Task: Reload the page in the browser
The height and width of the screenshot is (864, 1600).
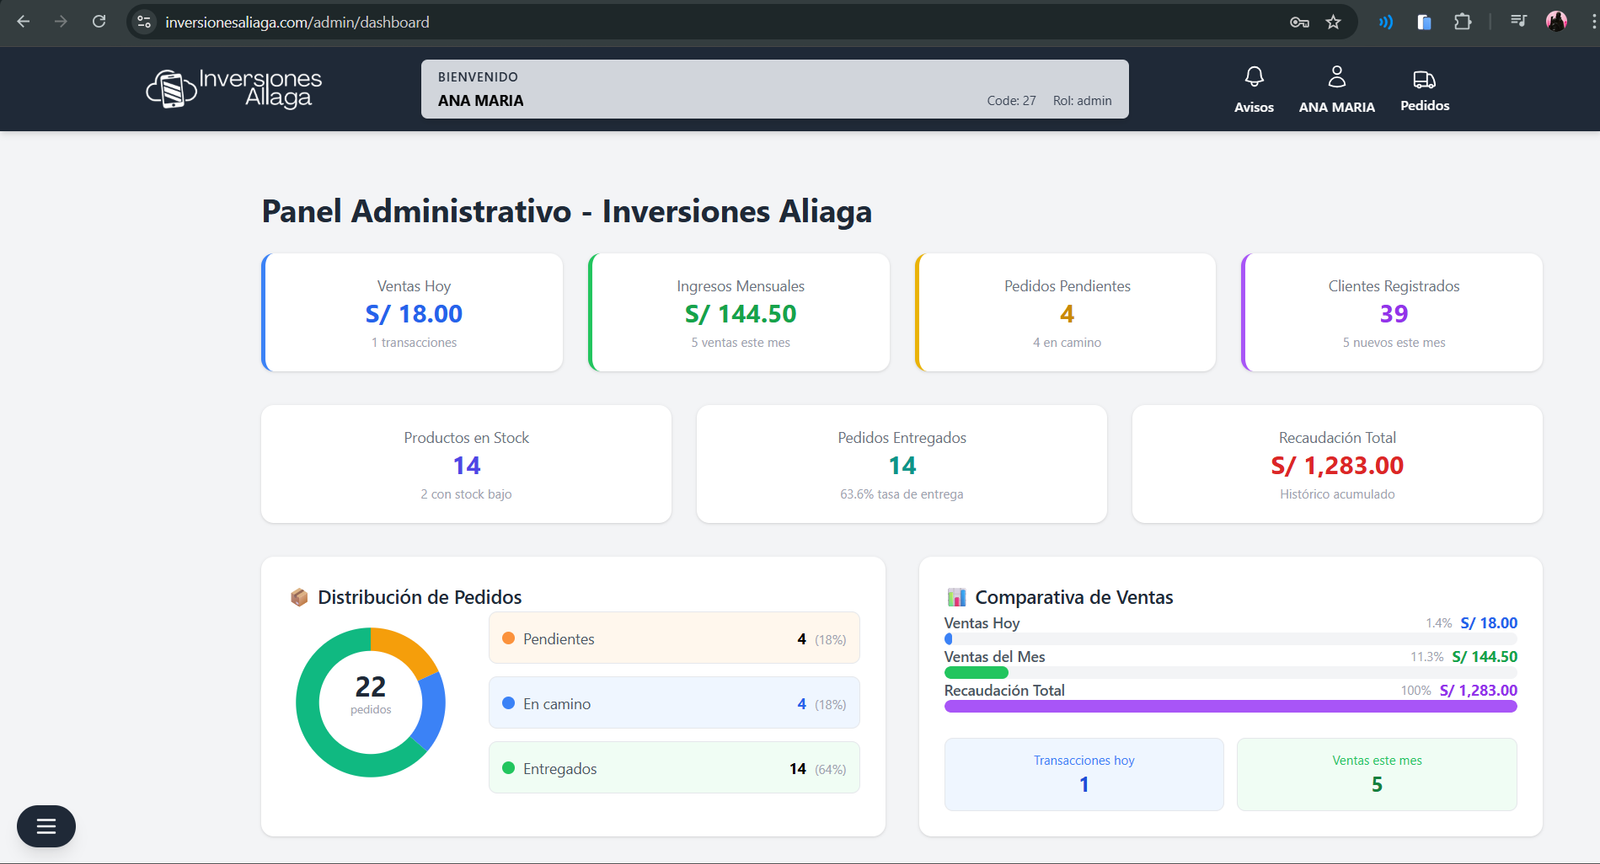Action: (x=99, y=22)
